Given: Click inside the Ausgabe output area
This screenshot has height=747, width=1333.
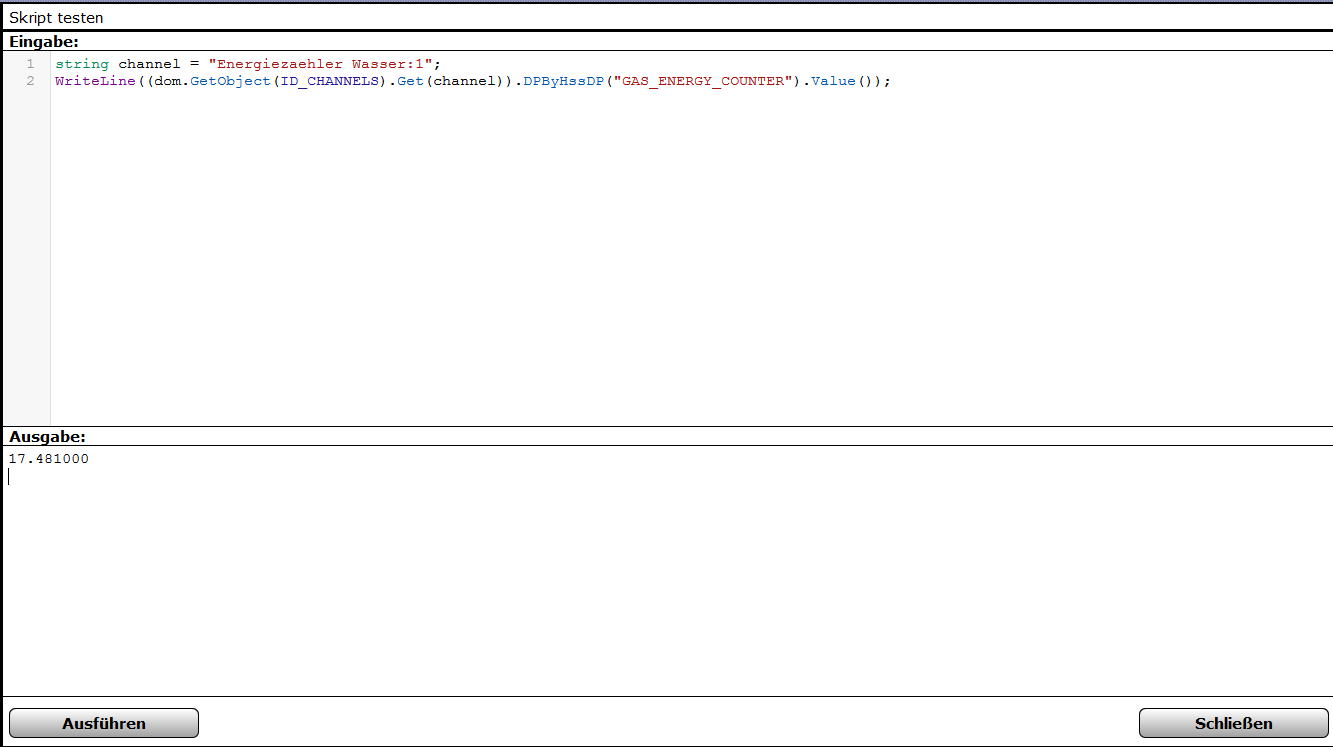Looking at the screenshot, I should [667, 570].
